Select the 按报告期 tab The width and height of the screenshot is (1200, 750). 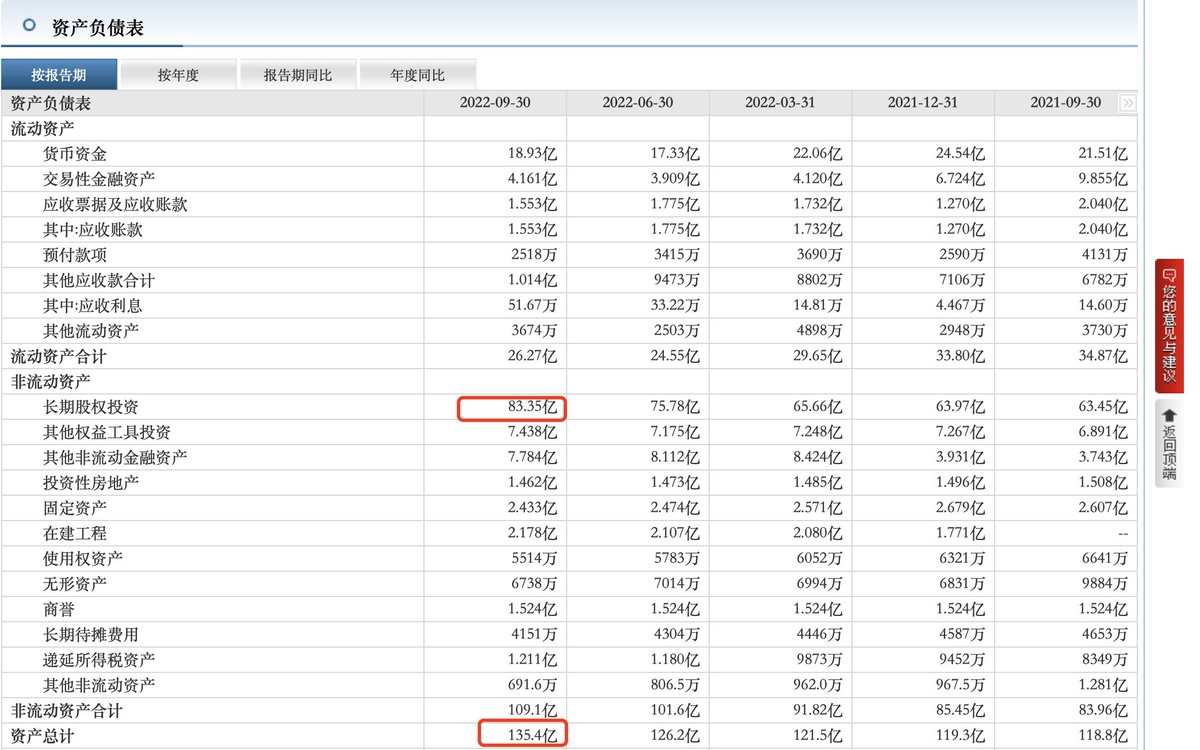coord(58,75)
